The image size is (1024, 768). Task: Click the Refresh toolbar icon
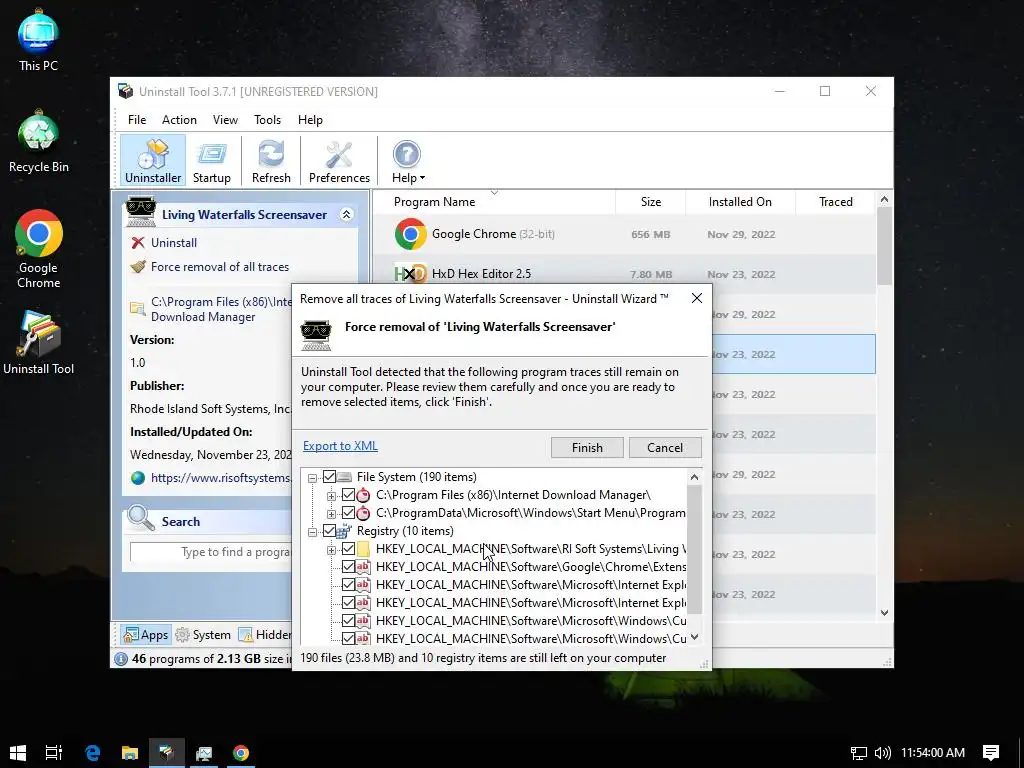(271, 161)
